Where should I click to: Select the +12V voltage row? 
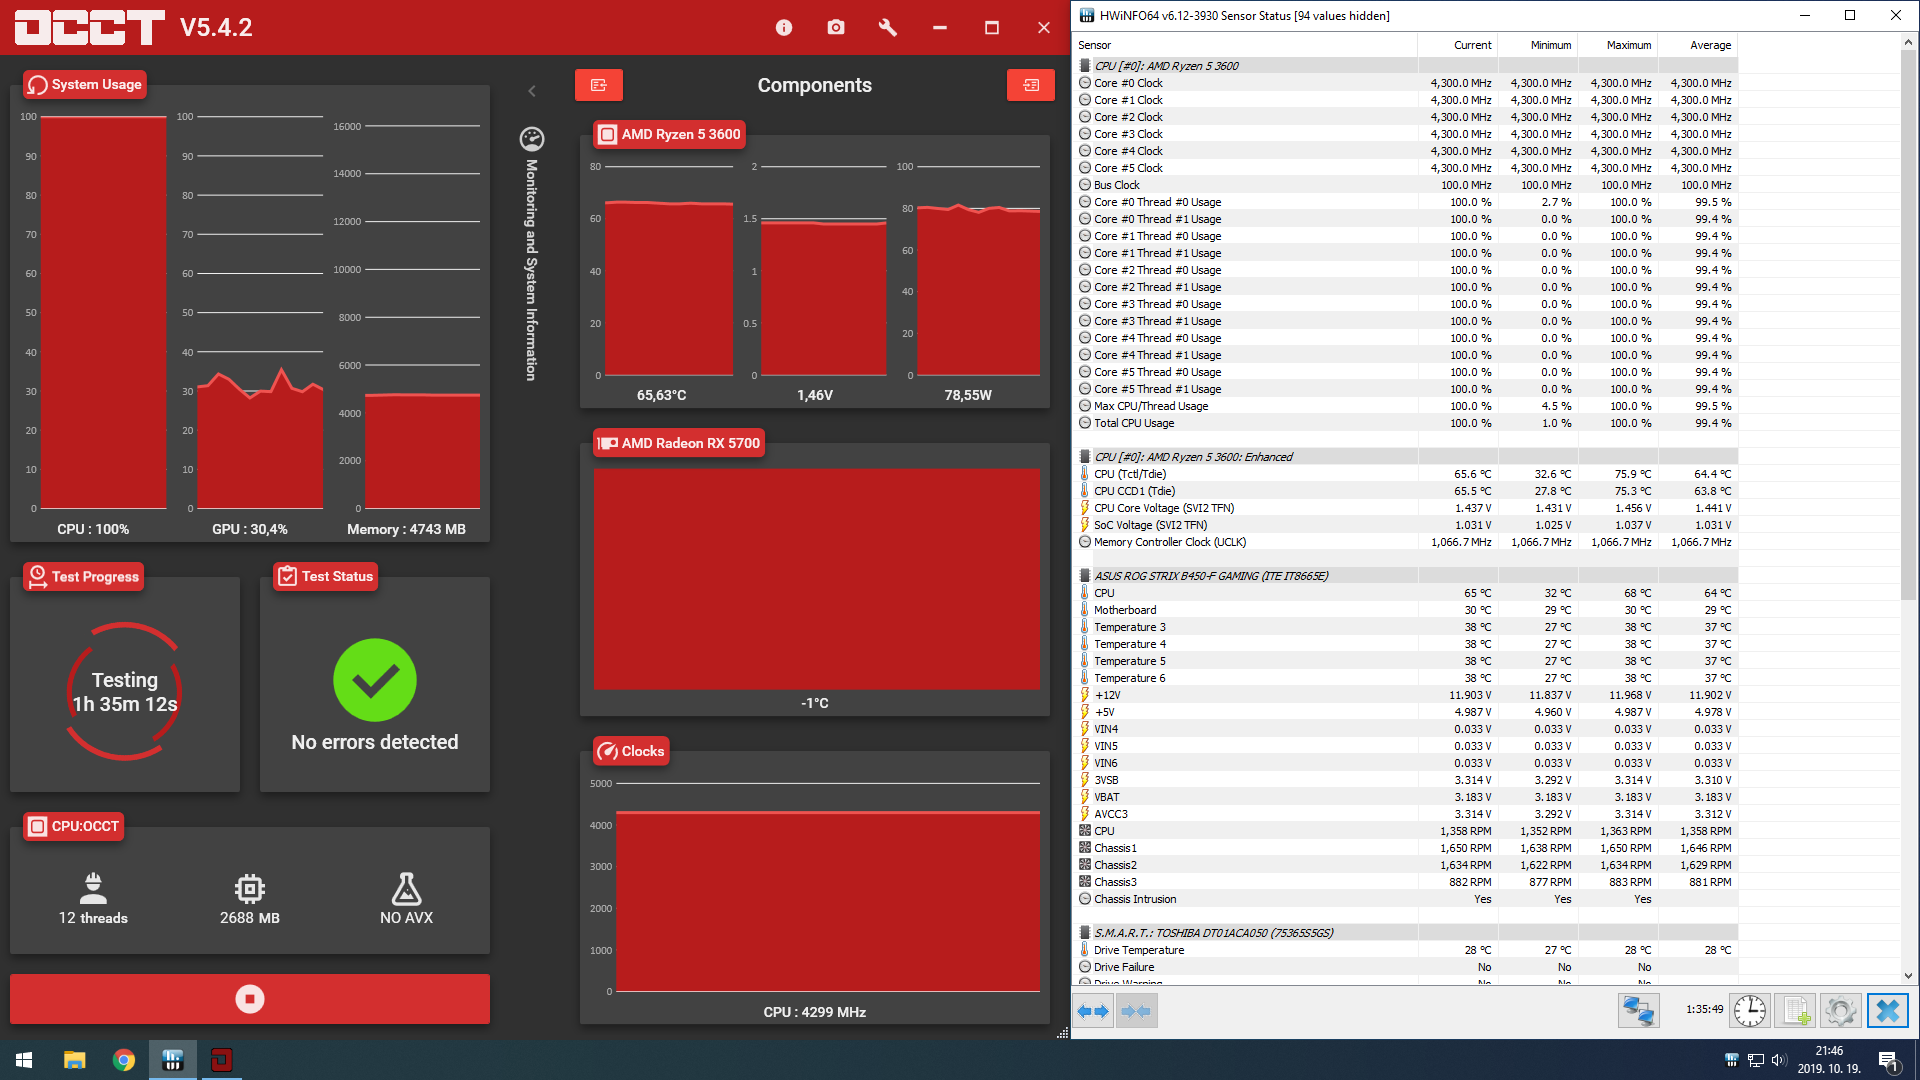click(1405, 695)
